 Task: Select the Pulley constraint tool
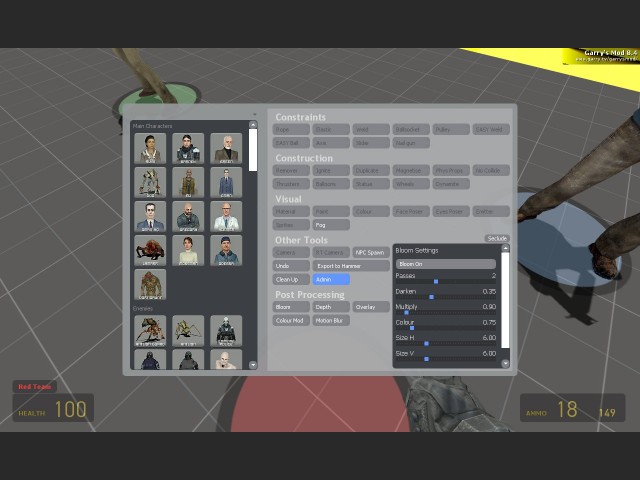click(451, 129)
